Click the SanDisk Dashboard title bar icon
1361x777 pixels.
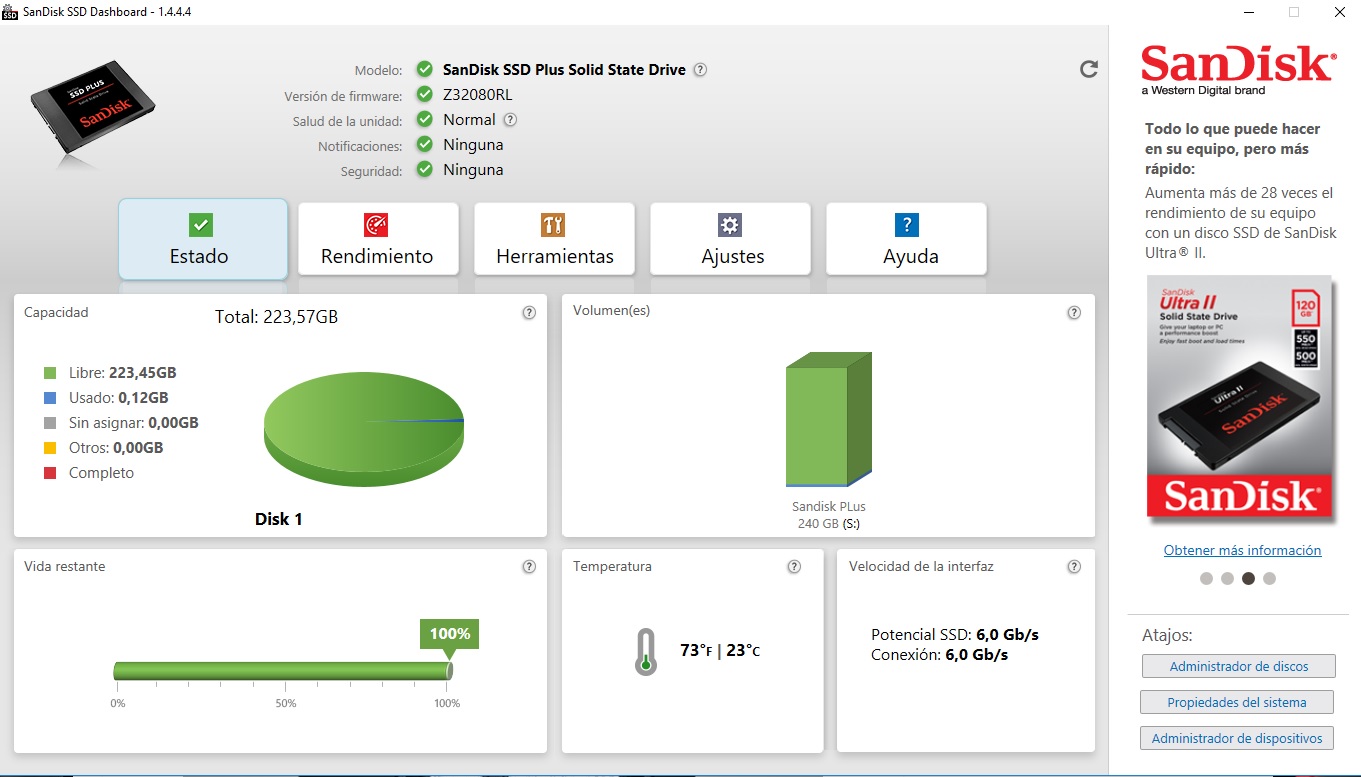11,11
